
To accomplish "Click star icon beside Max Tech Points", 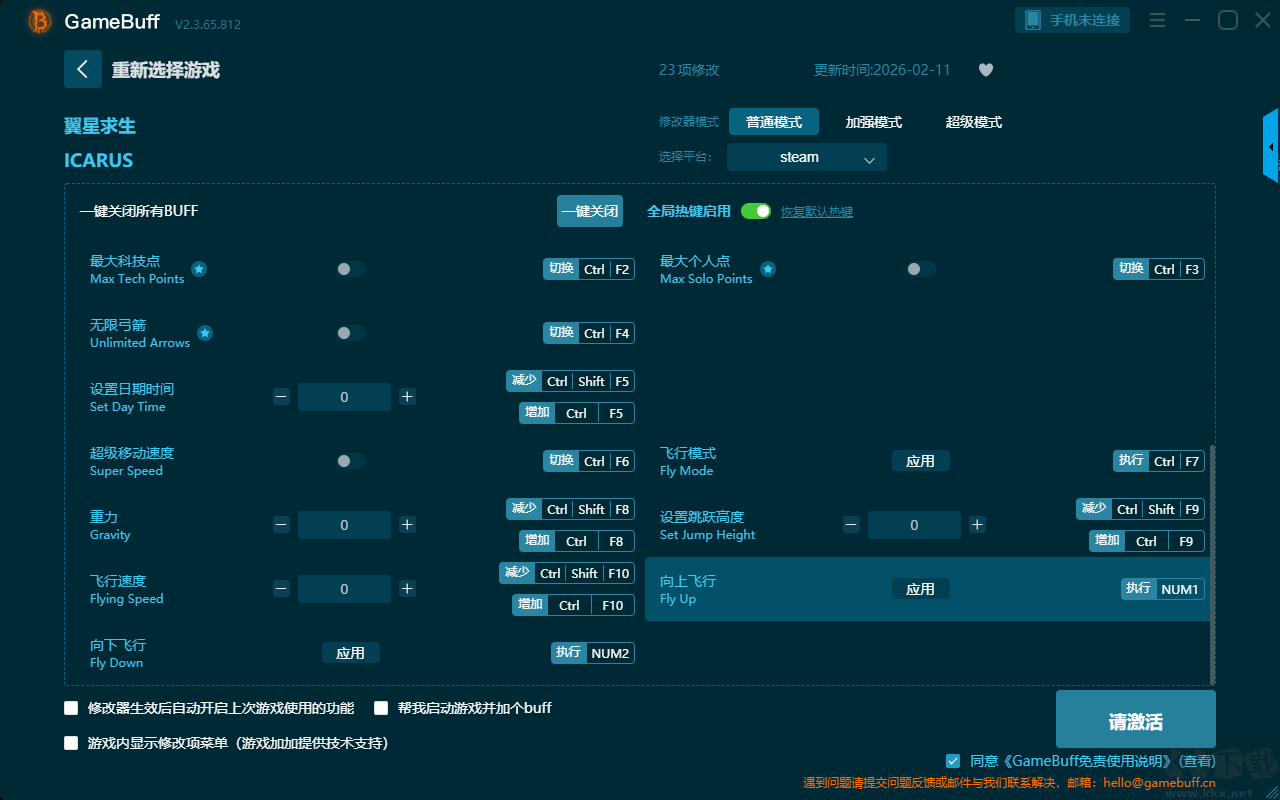I will [x=199, y=269].
